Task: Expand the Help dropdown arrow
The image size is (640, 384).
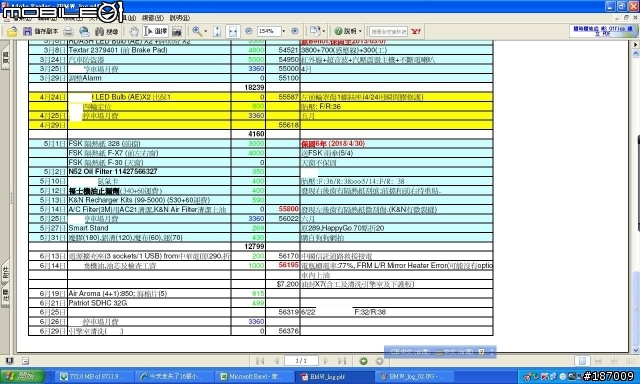Action: (x=360, y=31)
